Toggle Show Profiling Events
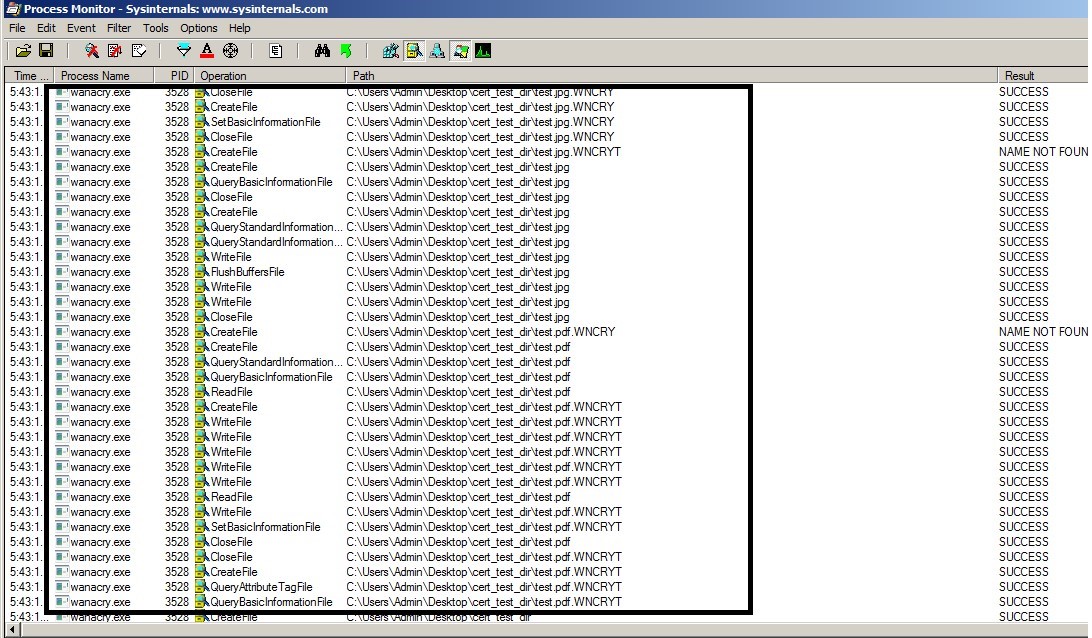Screen dimensions: 1092x638 click(x=483, y=51)
